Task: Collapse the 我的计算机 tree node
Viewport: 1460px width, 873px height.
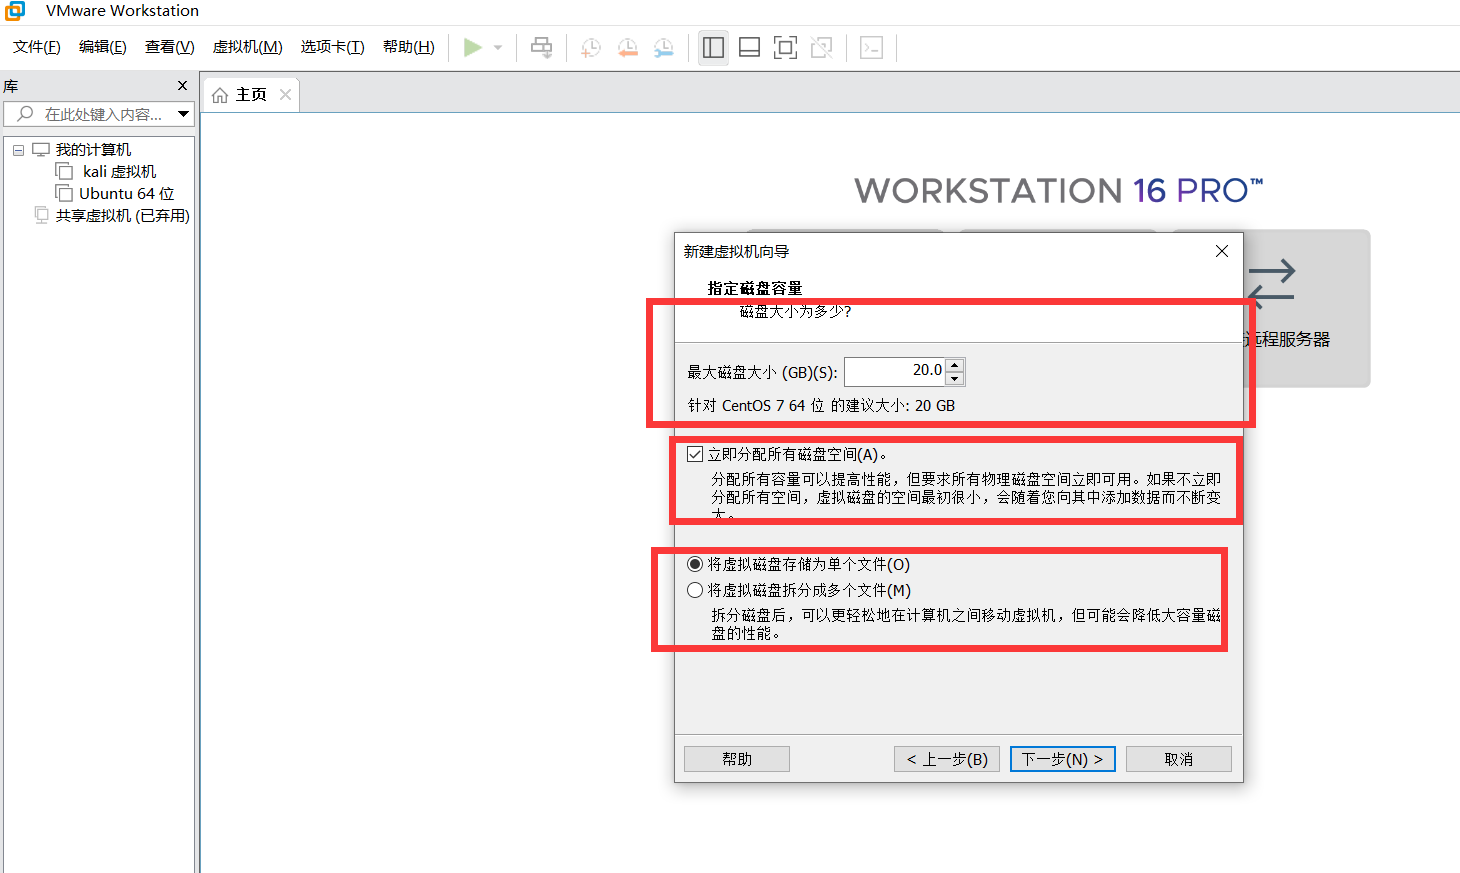Action: click(x=18, y=150)
